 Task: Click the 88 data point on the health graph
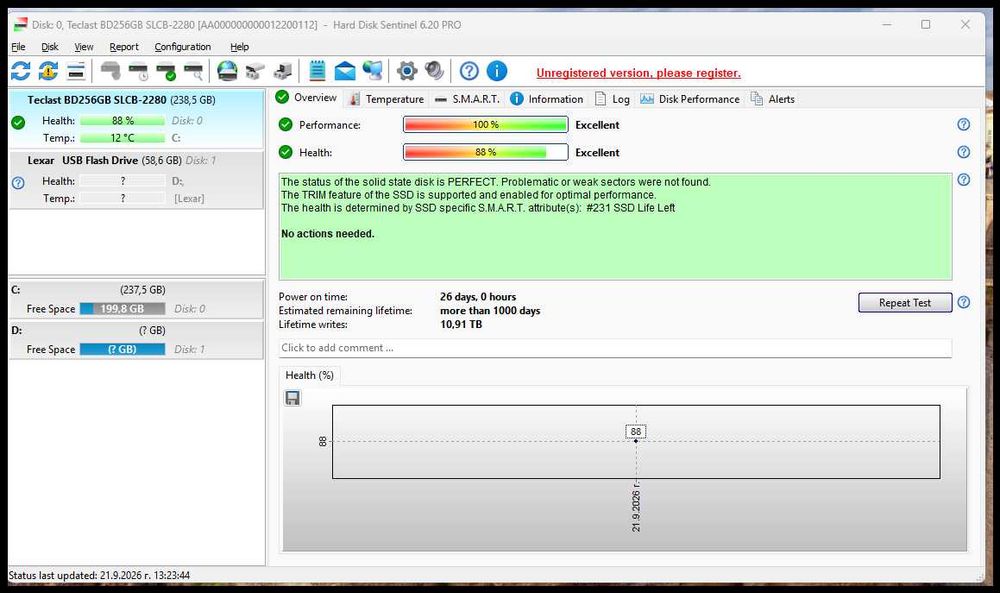point(636,440)
